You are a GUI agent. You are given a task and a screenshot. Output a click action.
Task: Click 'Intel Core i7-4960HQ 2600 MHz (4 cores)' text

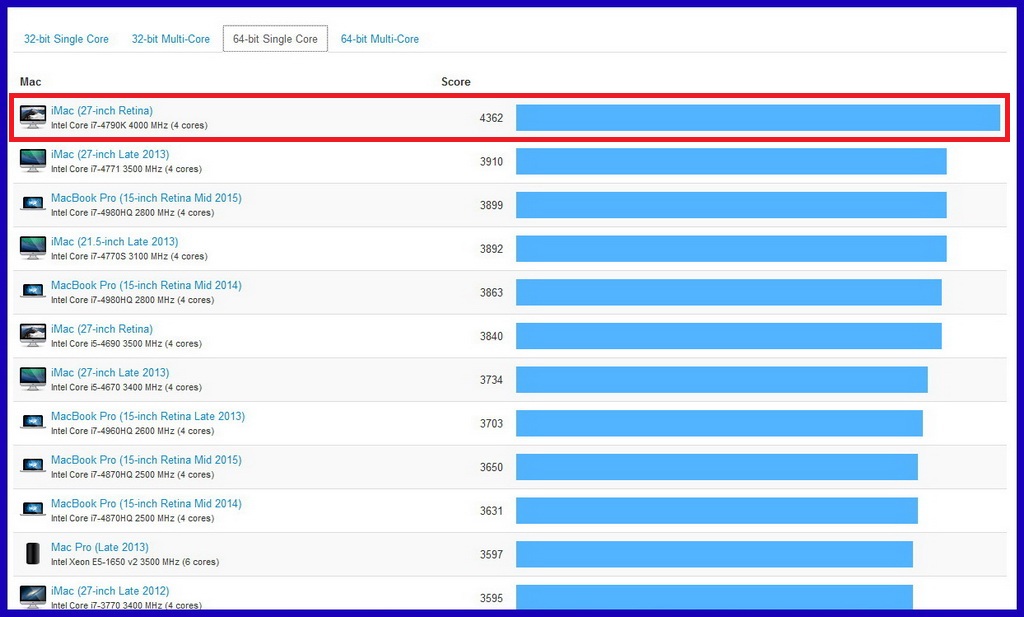[x=133, y=431]
